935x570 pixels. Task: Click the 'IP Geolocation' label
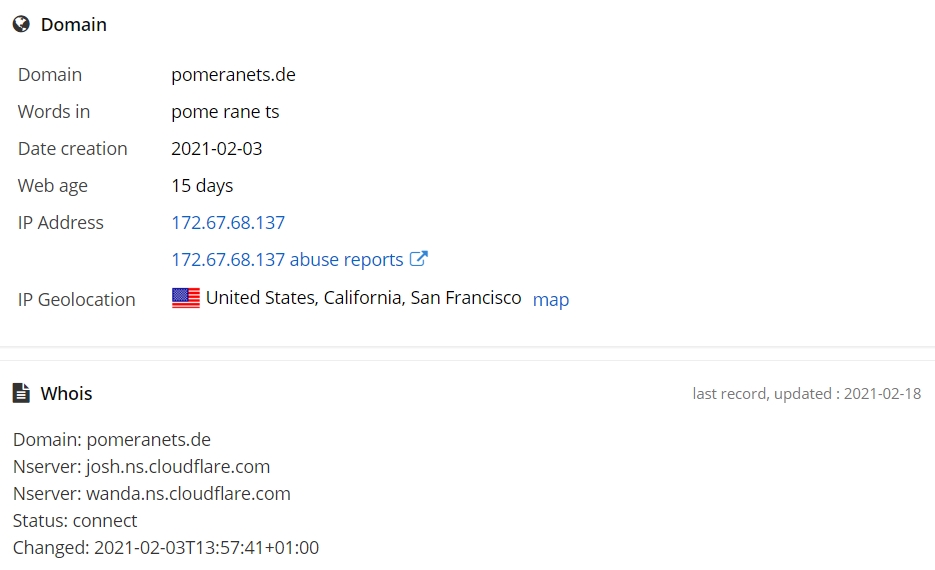point(76,299)
